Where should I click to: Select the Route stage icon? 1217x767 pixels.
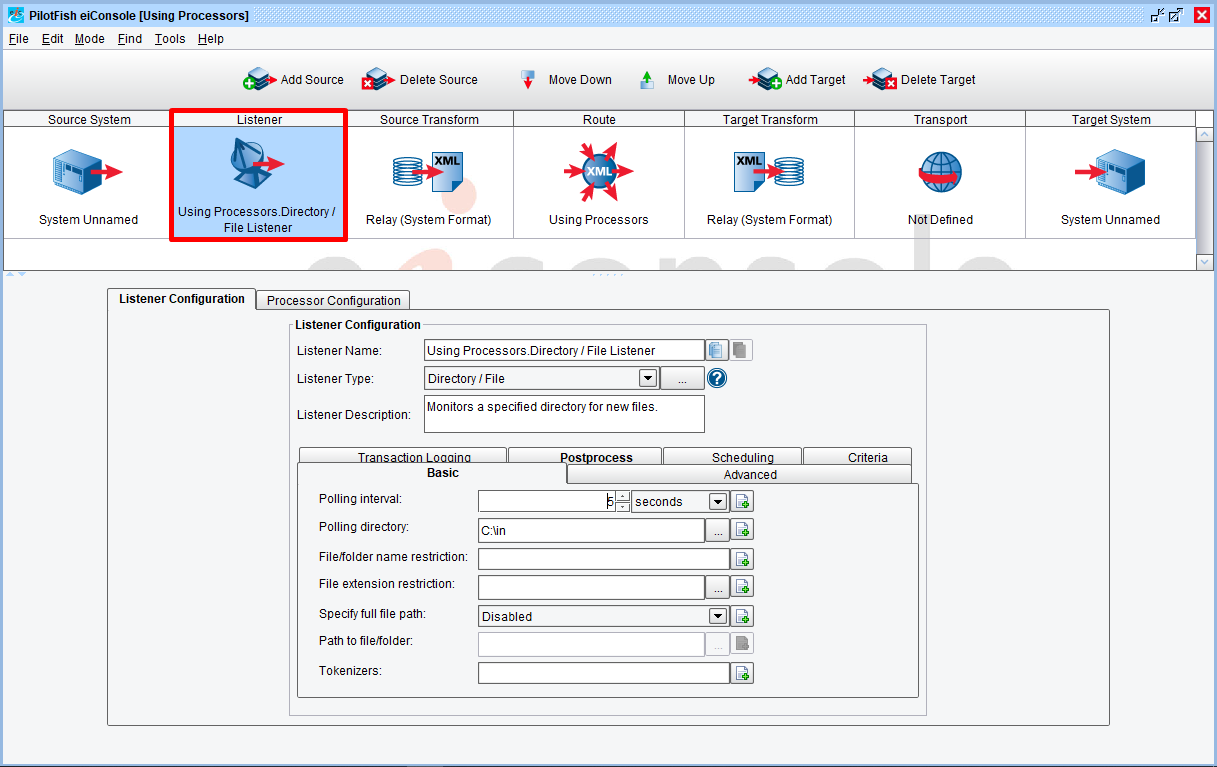click(x=598, y=172)
